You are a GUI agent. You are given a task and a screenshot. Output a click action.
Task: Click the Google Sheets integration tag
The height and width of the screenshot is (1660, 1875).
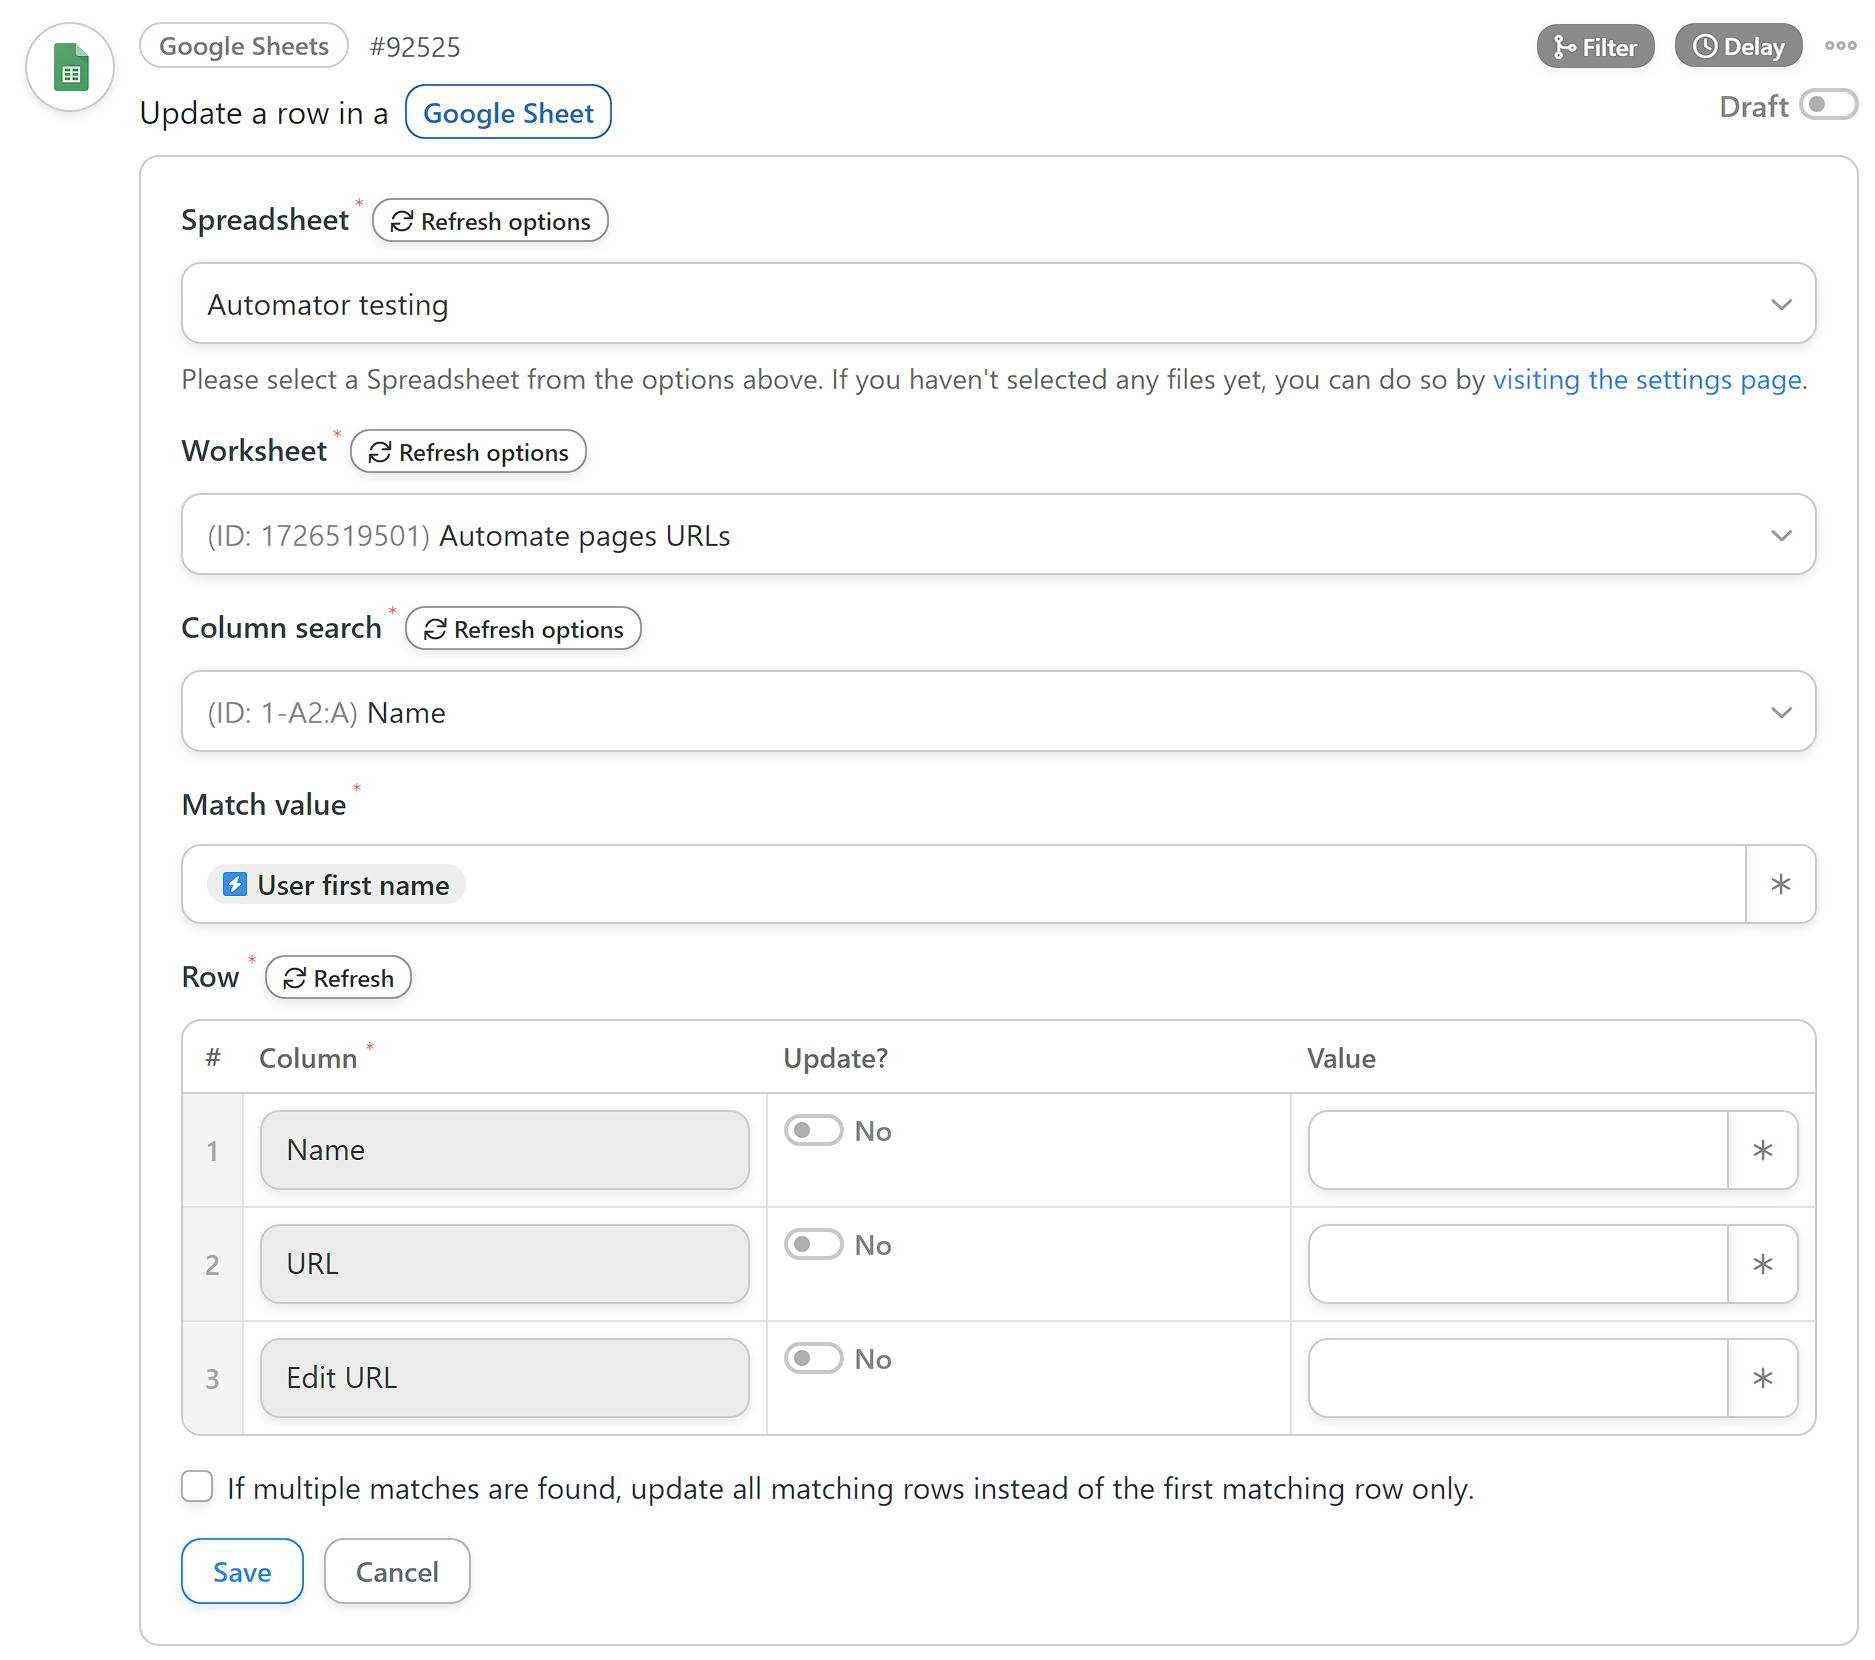click(x=244, y=46)
